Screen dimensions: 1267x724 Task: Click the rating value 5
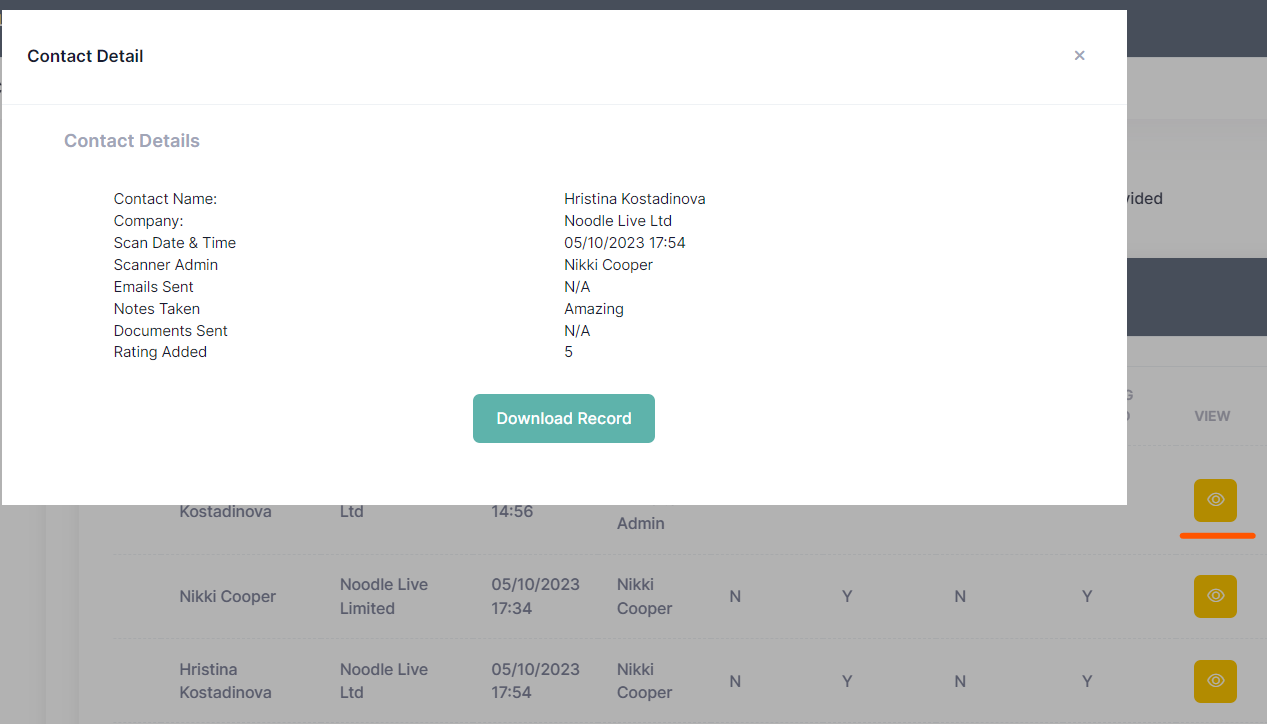click(568, 352)
